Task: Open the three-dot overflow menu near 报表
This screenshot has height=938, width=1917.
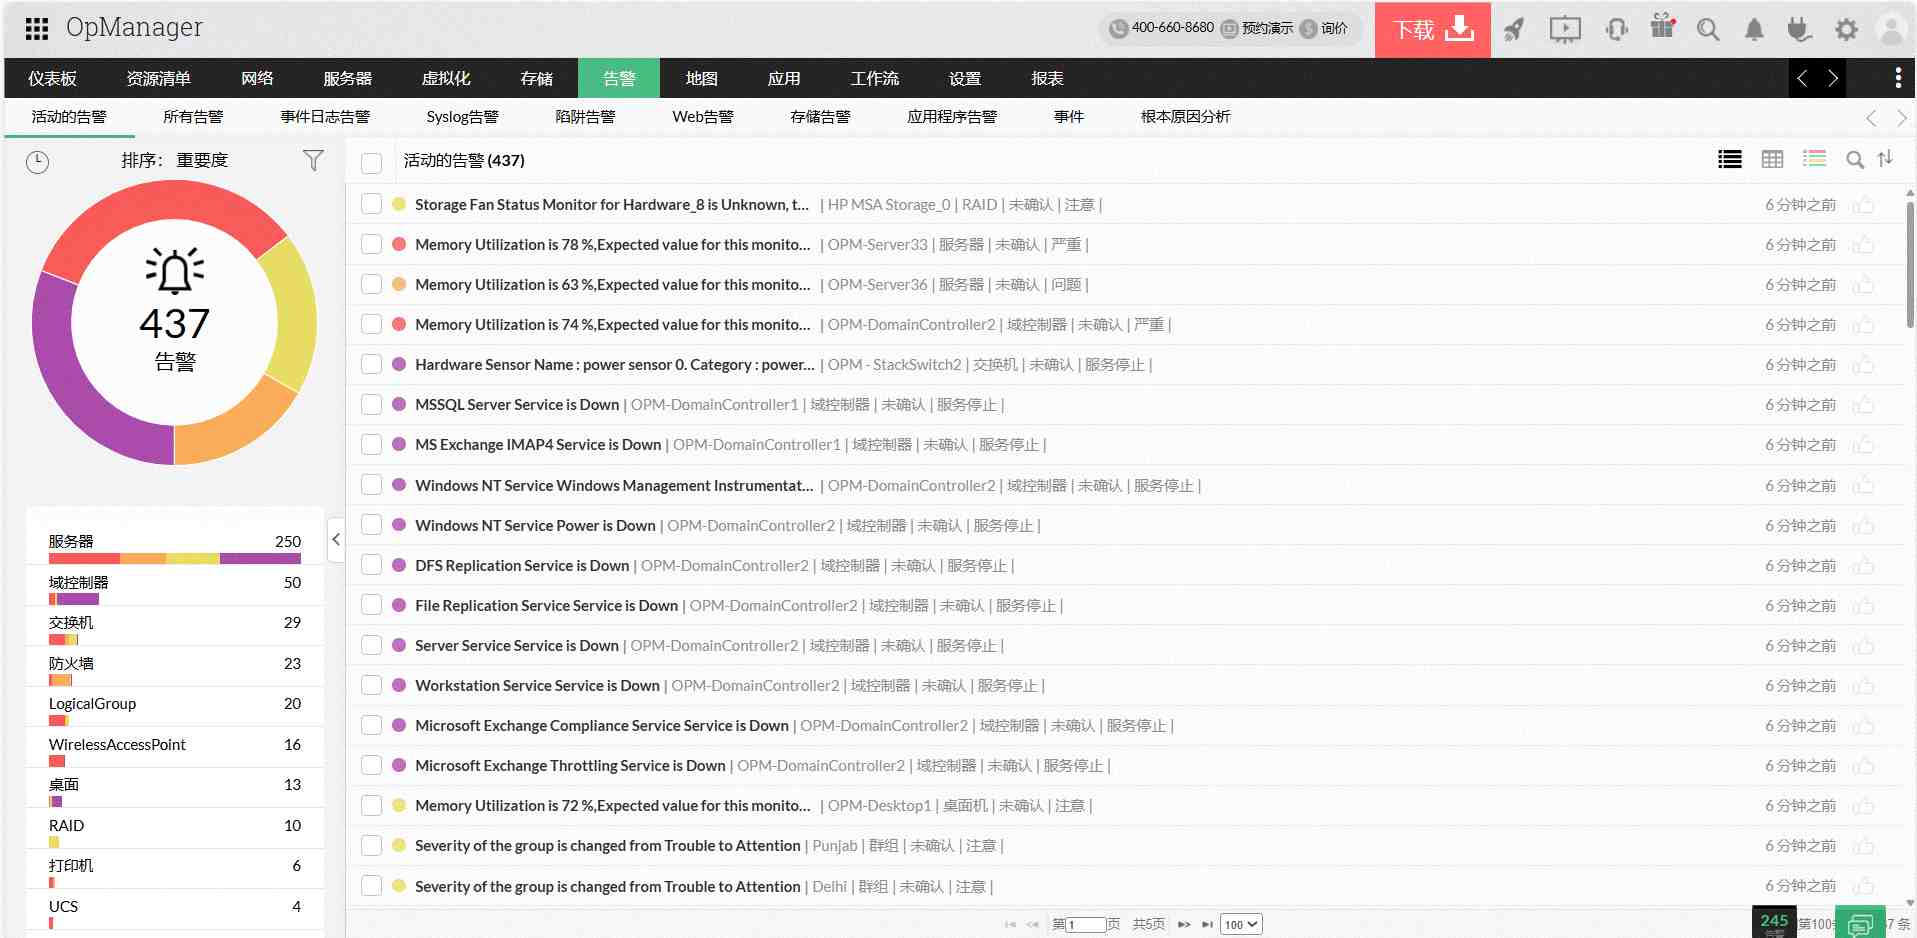Action: [1898, 78]
